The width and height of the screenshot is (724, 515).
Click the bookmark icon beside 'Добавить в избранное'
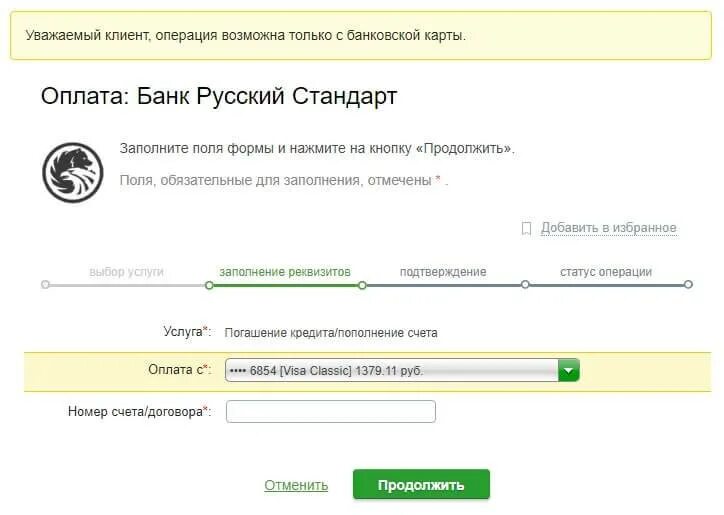click(x=526, y=228)
